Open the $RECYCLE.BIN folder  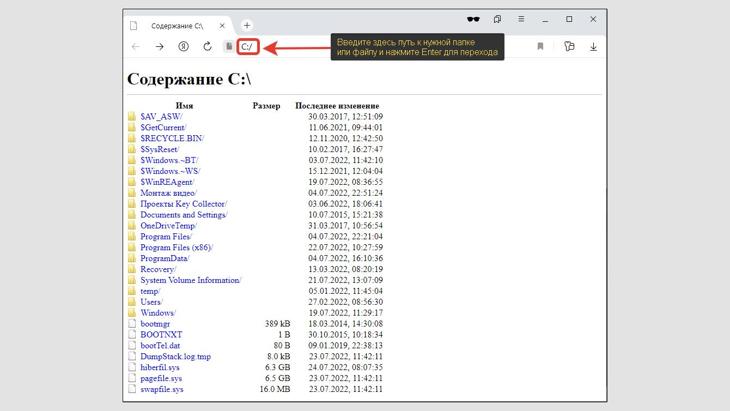172,138
